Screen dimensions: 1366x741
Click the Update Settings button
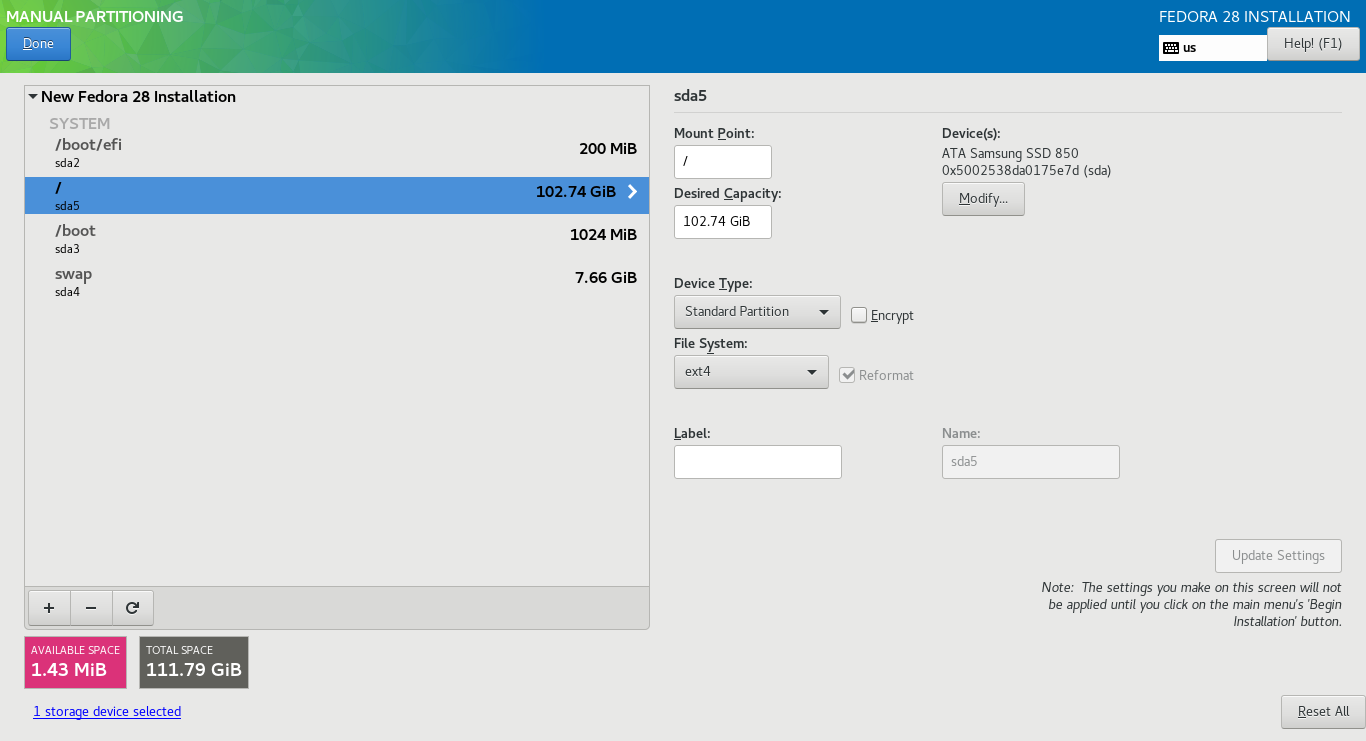coord(1278,556)
